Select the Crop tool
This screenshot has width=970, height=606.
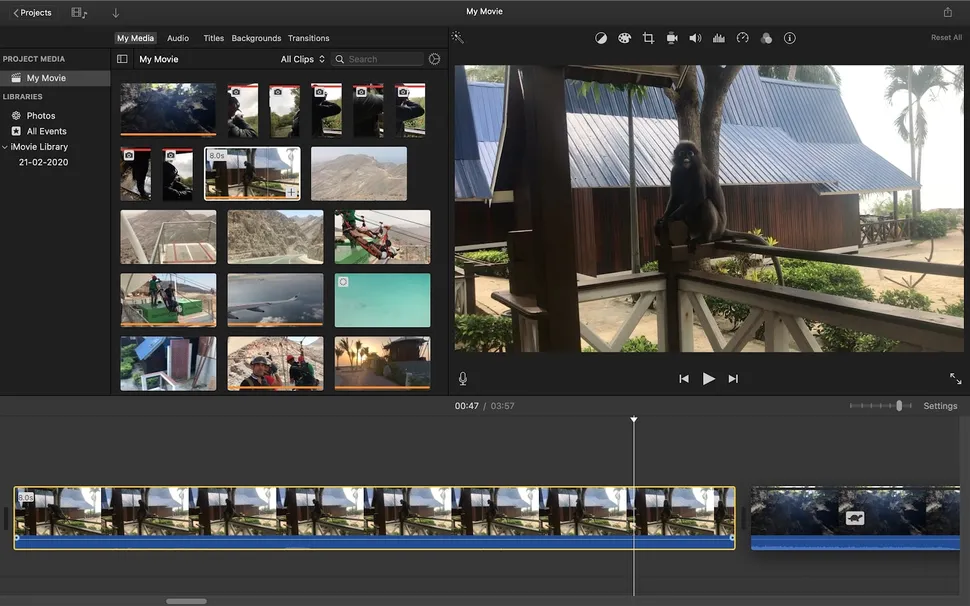648,38
